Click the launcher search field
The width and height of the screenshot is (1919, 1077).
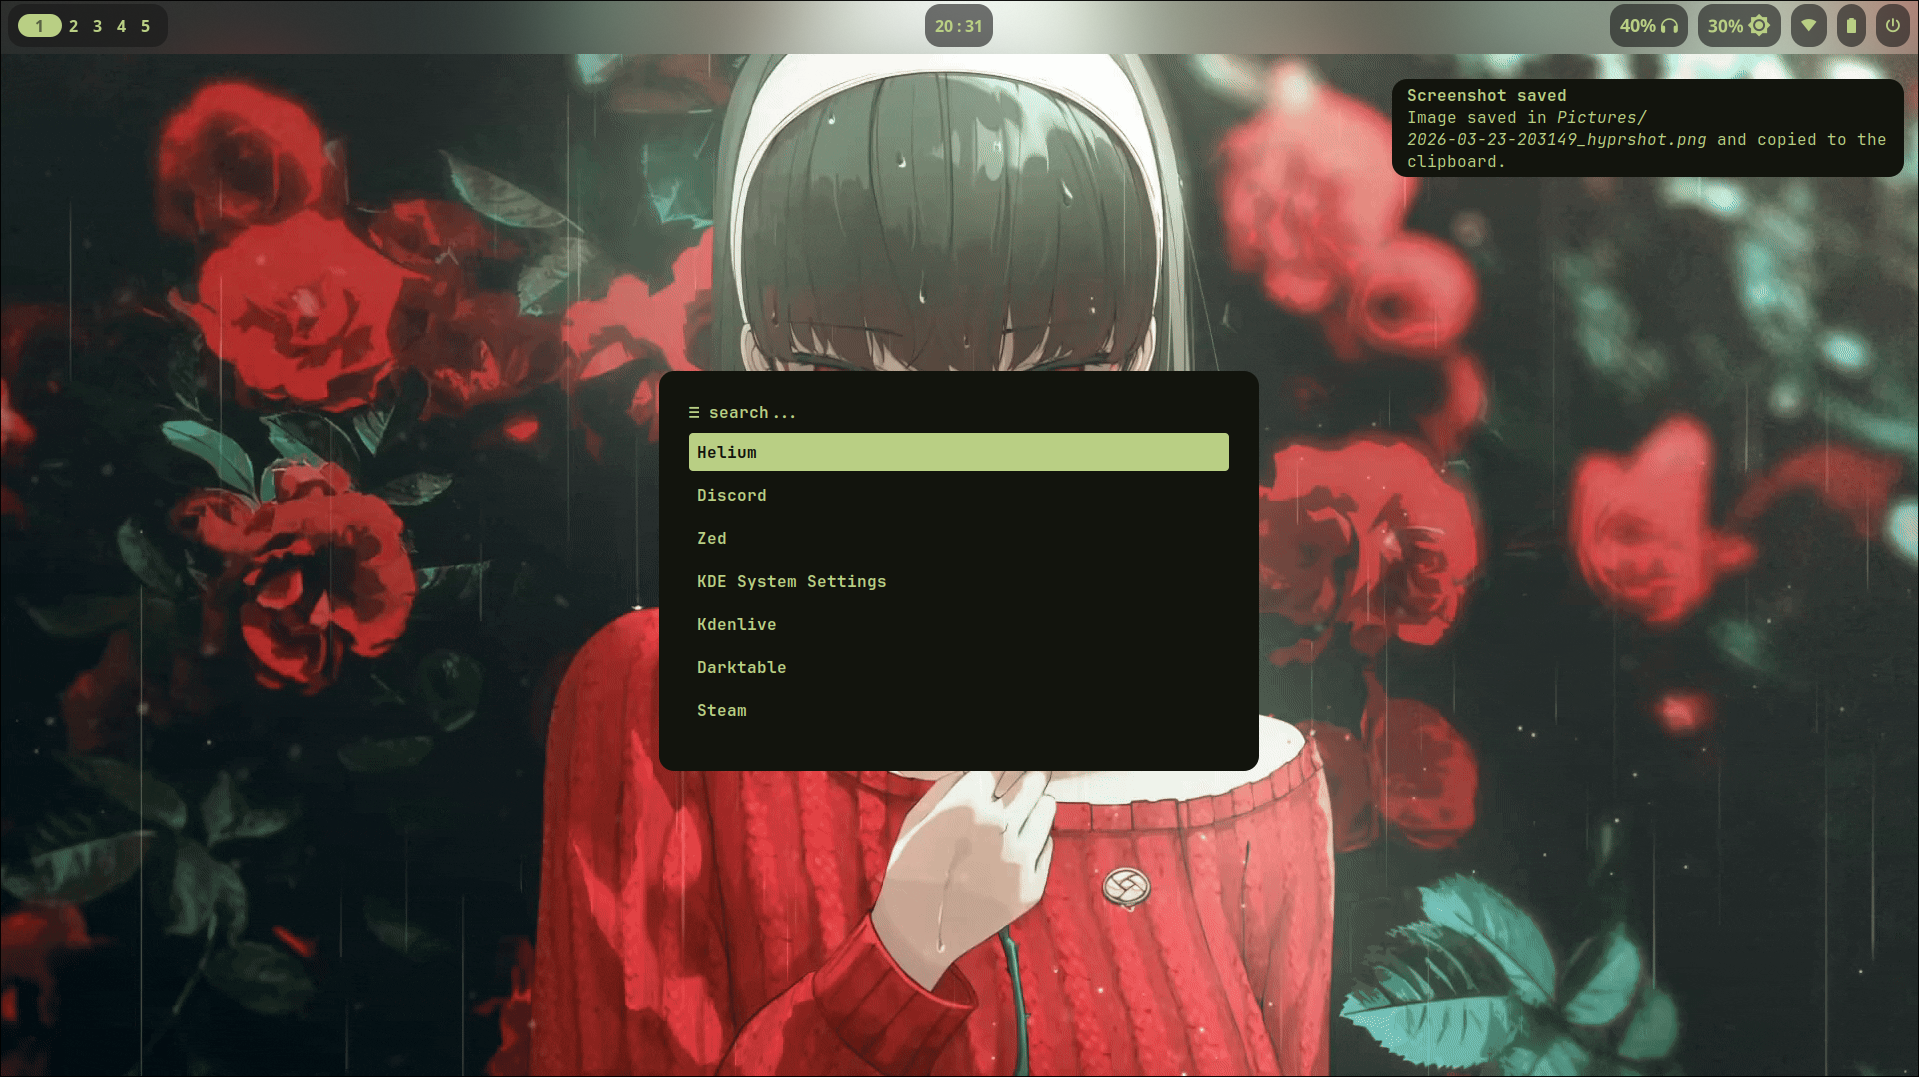click(x=958, y=412)
